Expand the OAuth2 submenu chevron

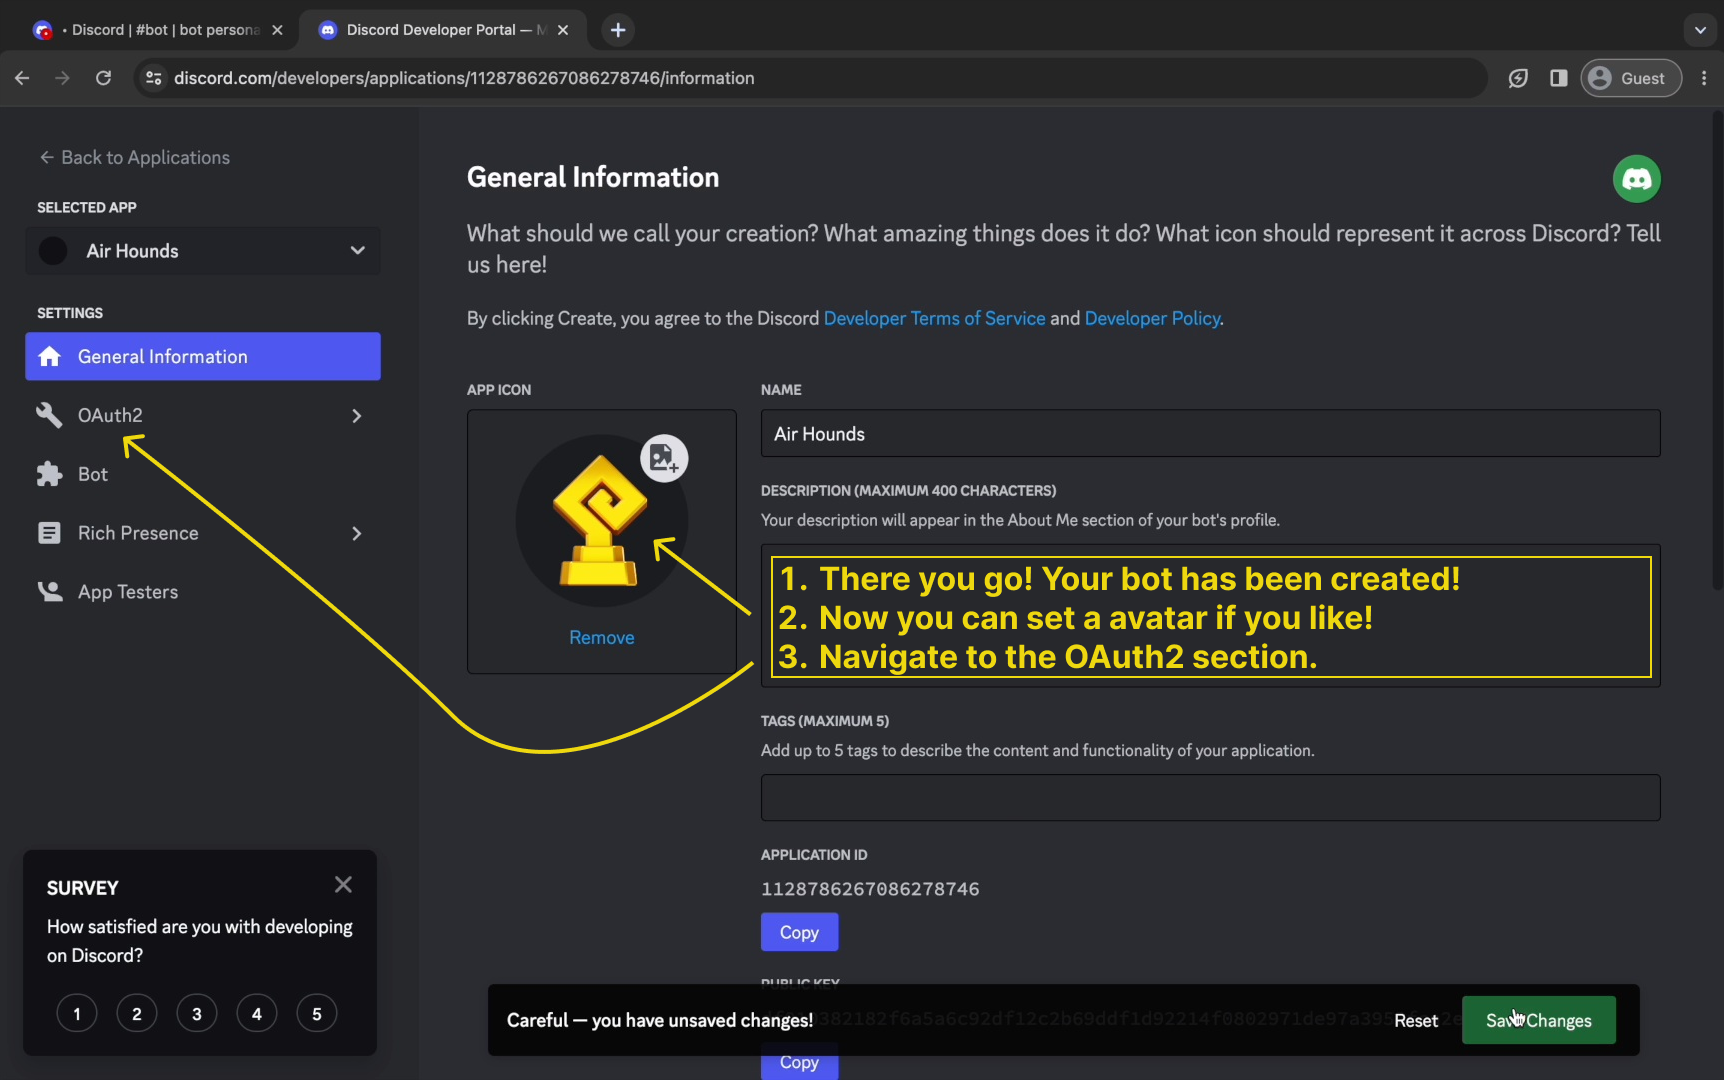(x=357, y=416)
